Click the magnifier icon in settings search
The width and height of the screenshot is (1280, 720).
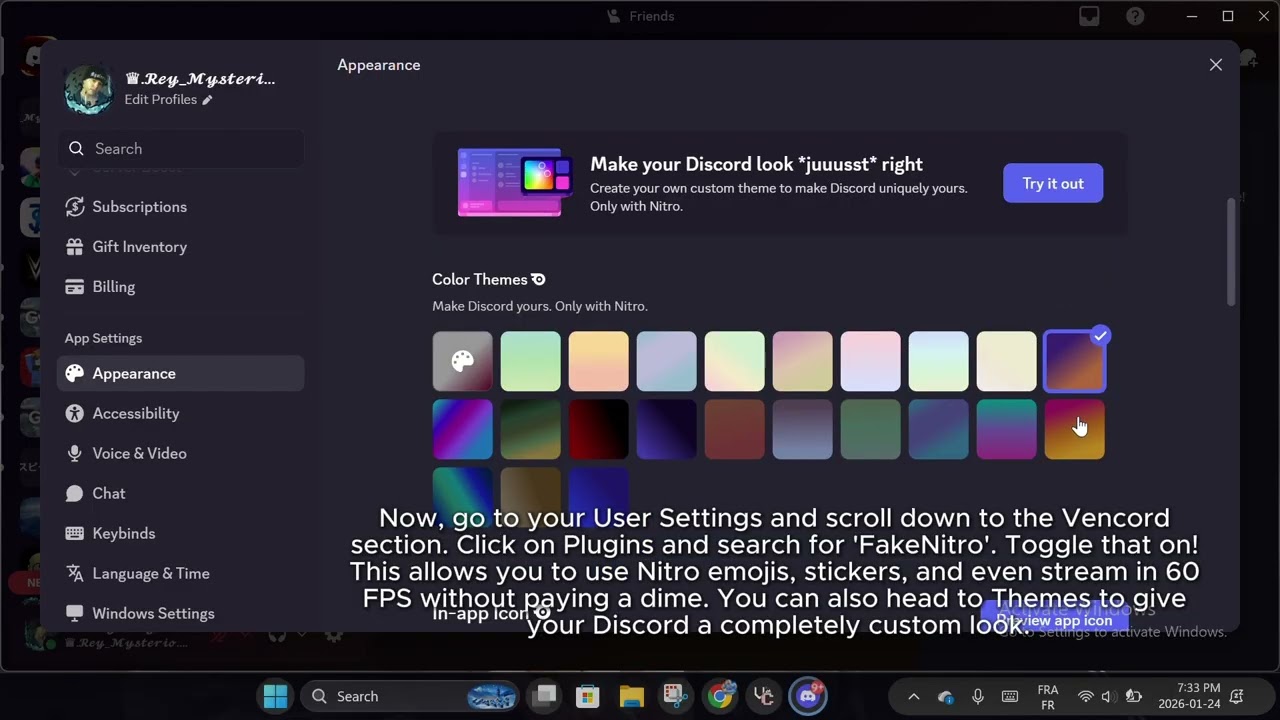76,149
